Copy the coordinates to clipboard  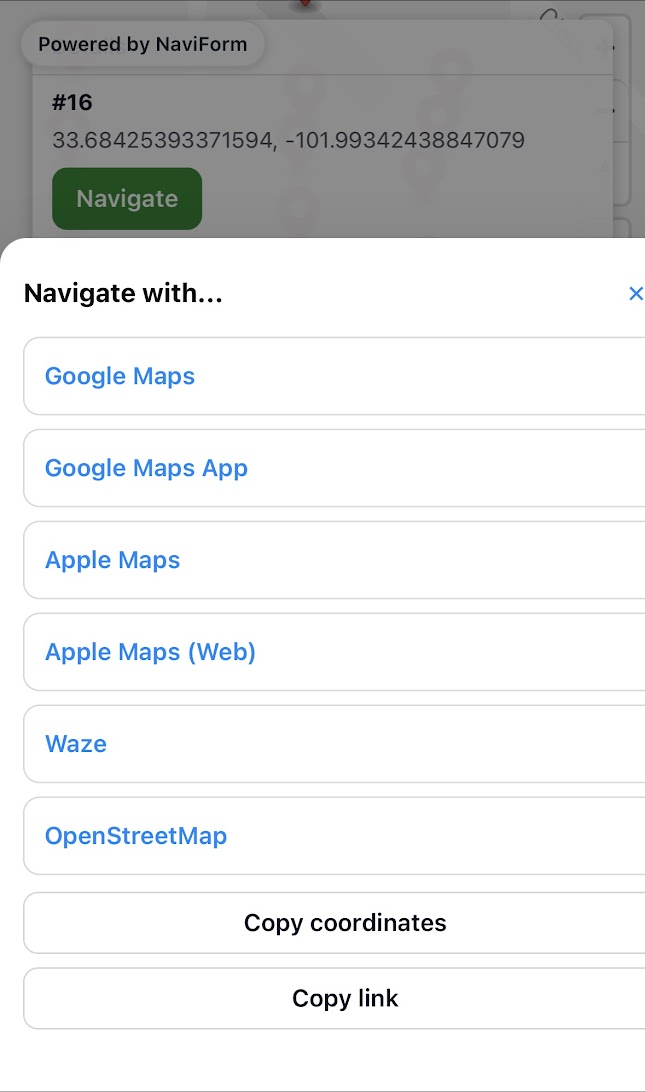click(x=345, y=923)
